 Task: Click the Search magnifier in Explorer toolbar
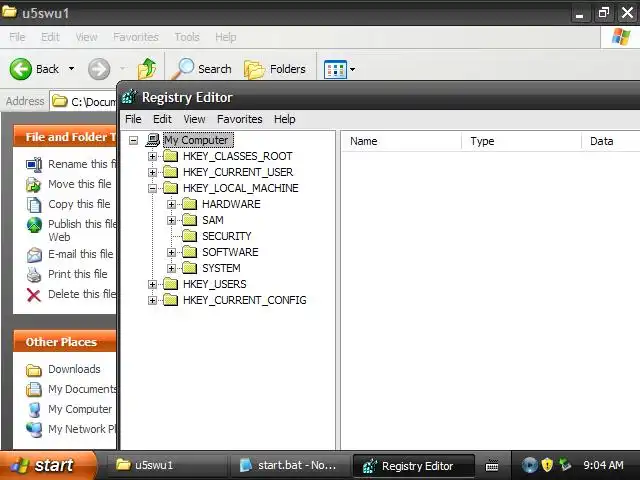pos(183,68)
